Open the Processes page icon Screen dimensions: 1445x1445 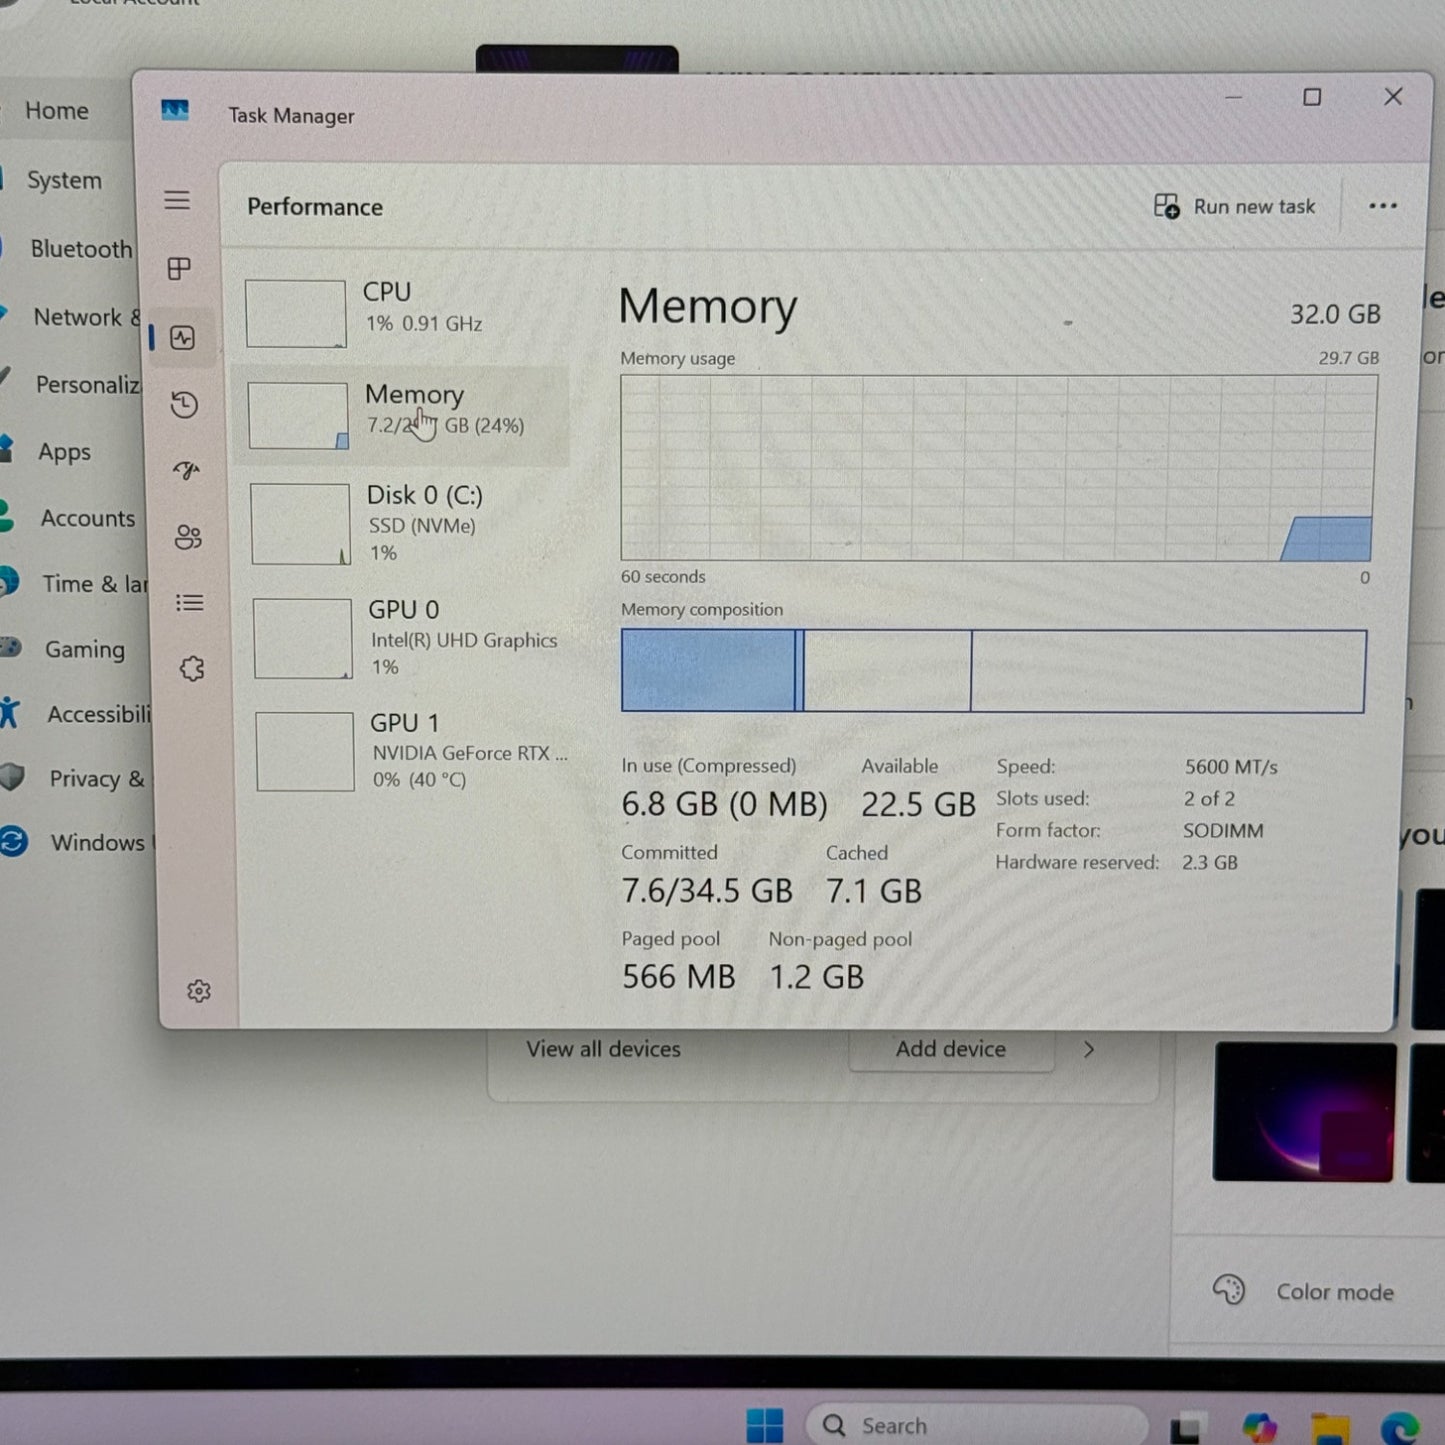click(179, 269)
